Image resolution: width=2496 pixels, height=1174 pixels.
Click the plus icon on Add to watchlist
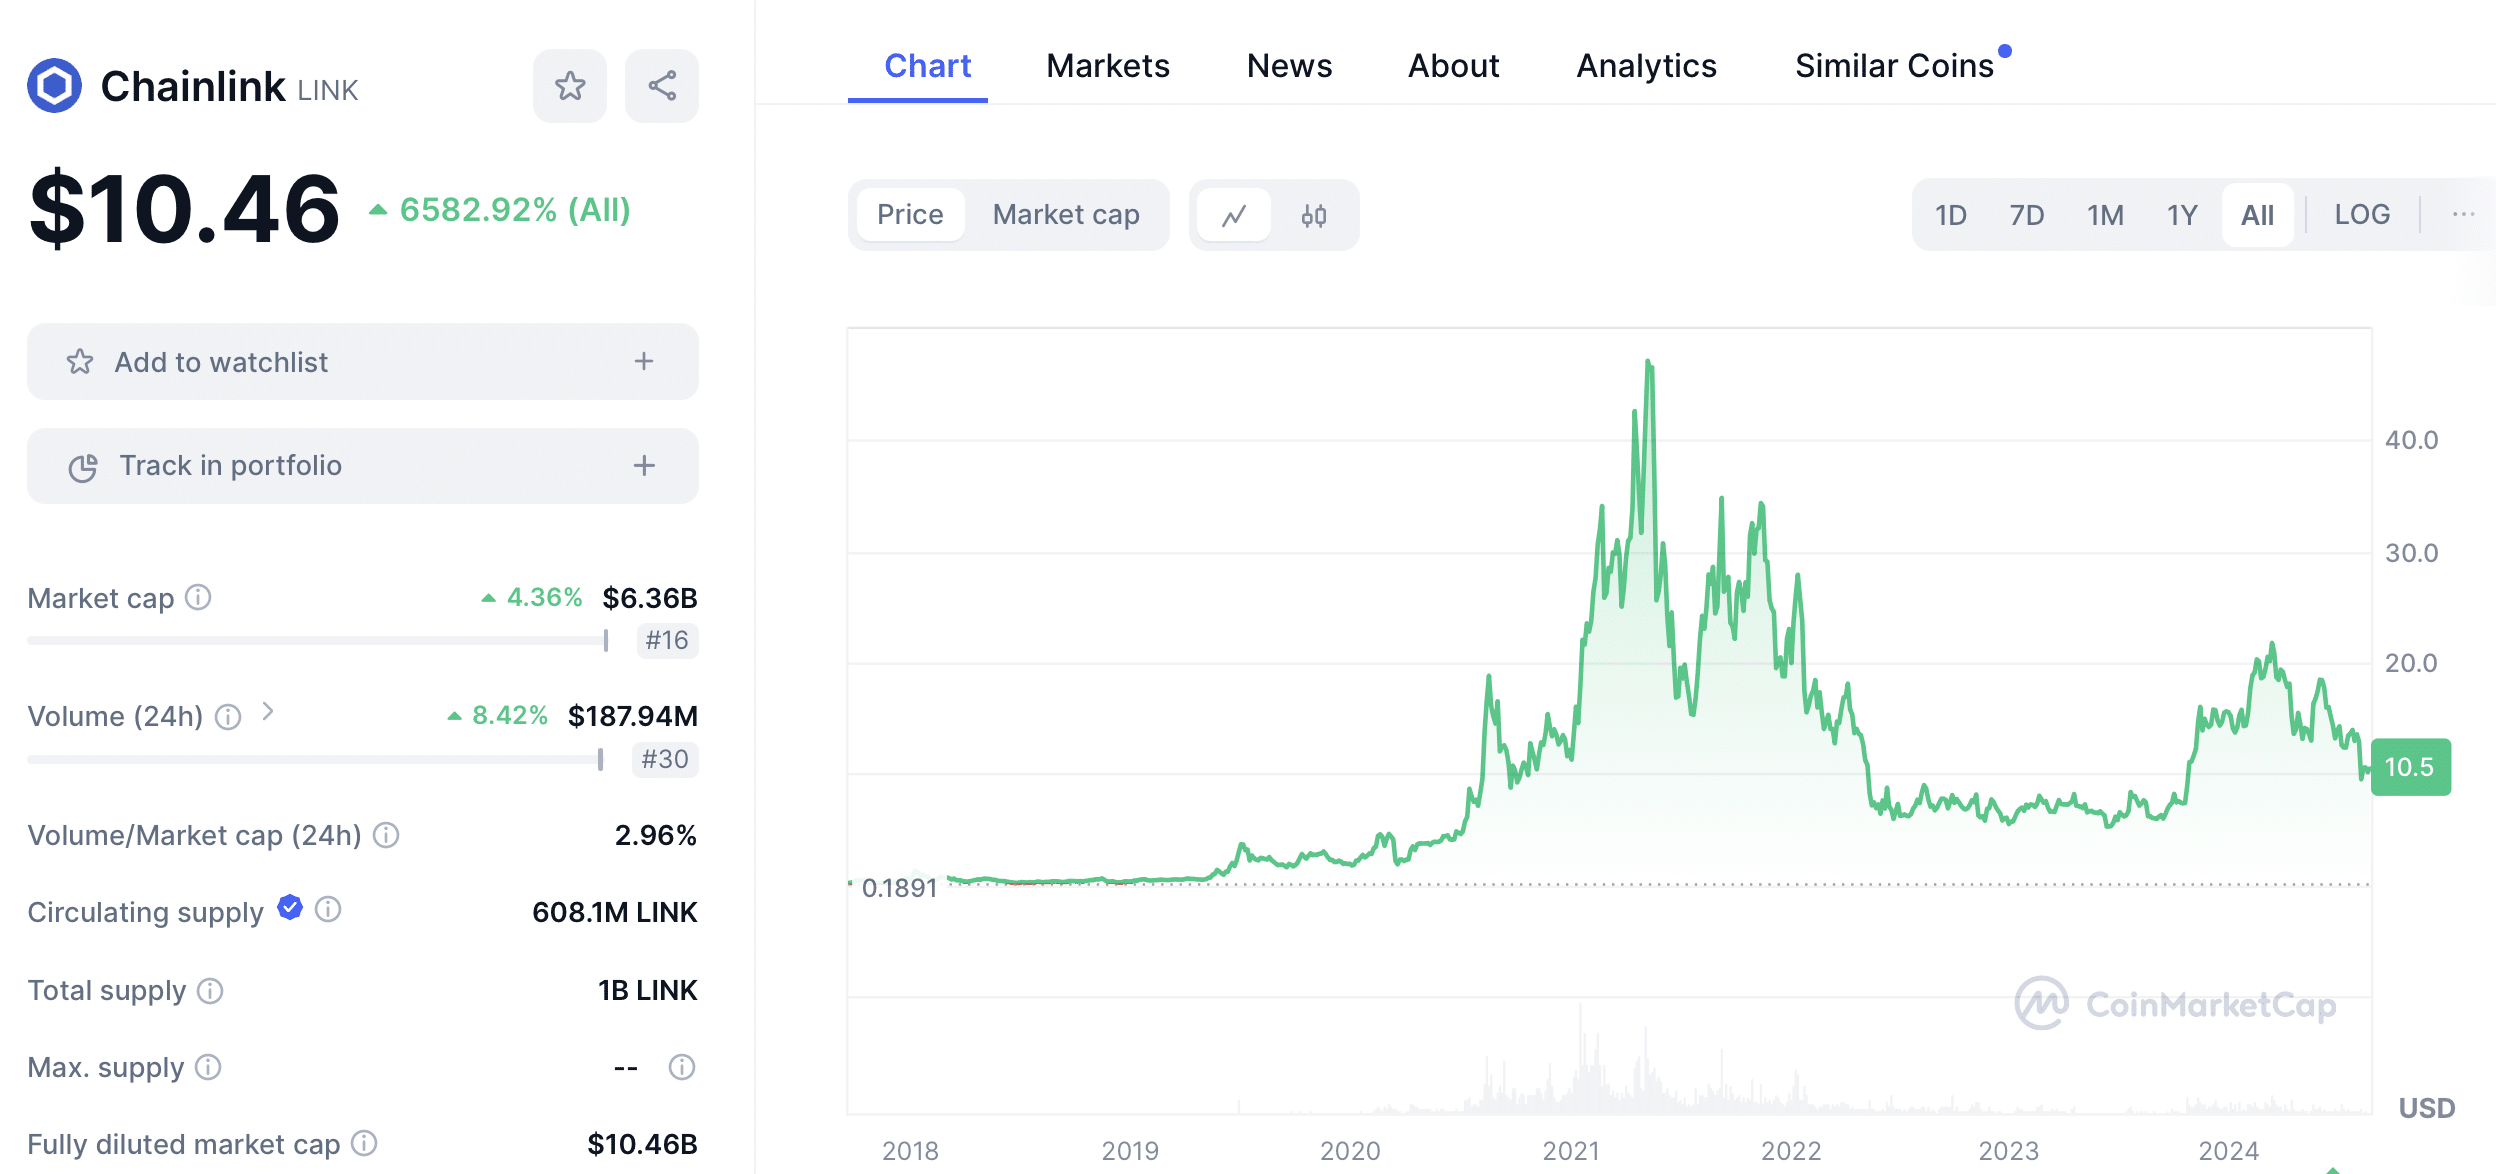coord(644,361)
